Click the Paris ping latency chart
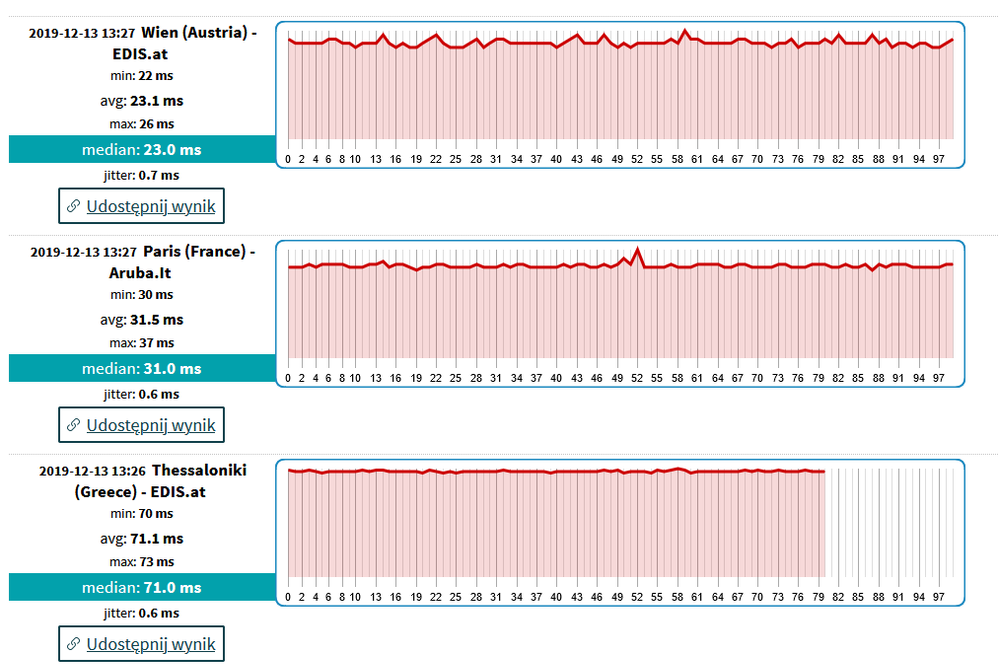Viewport: 998px width, 665px height. 621,314
